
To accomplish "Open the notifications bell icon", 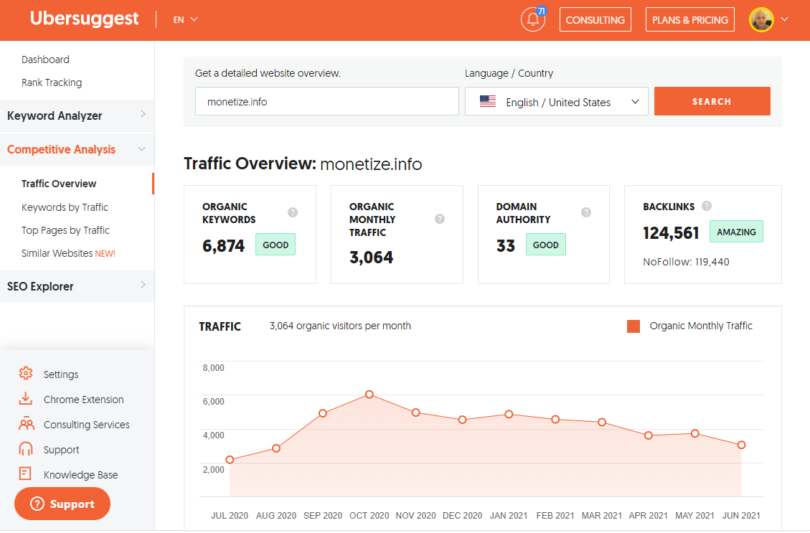I will tap(533, 20).
